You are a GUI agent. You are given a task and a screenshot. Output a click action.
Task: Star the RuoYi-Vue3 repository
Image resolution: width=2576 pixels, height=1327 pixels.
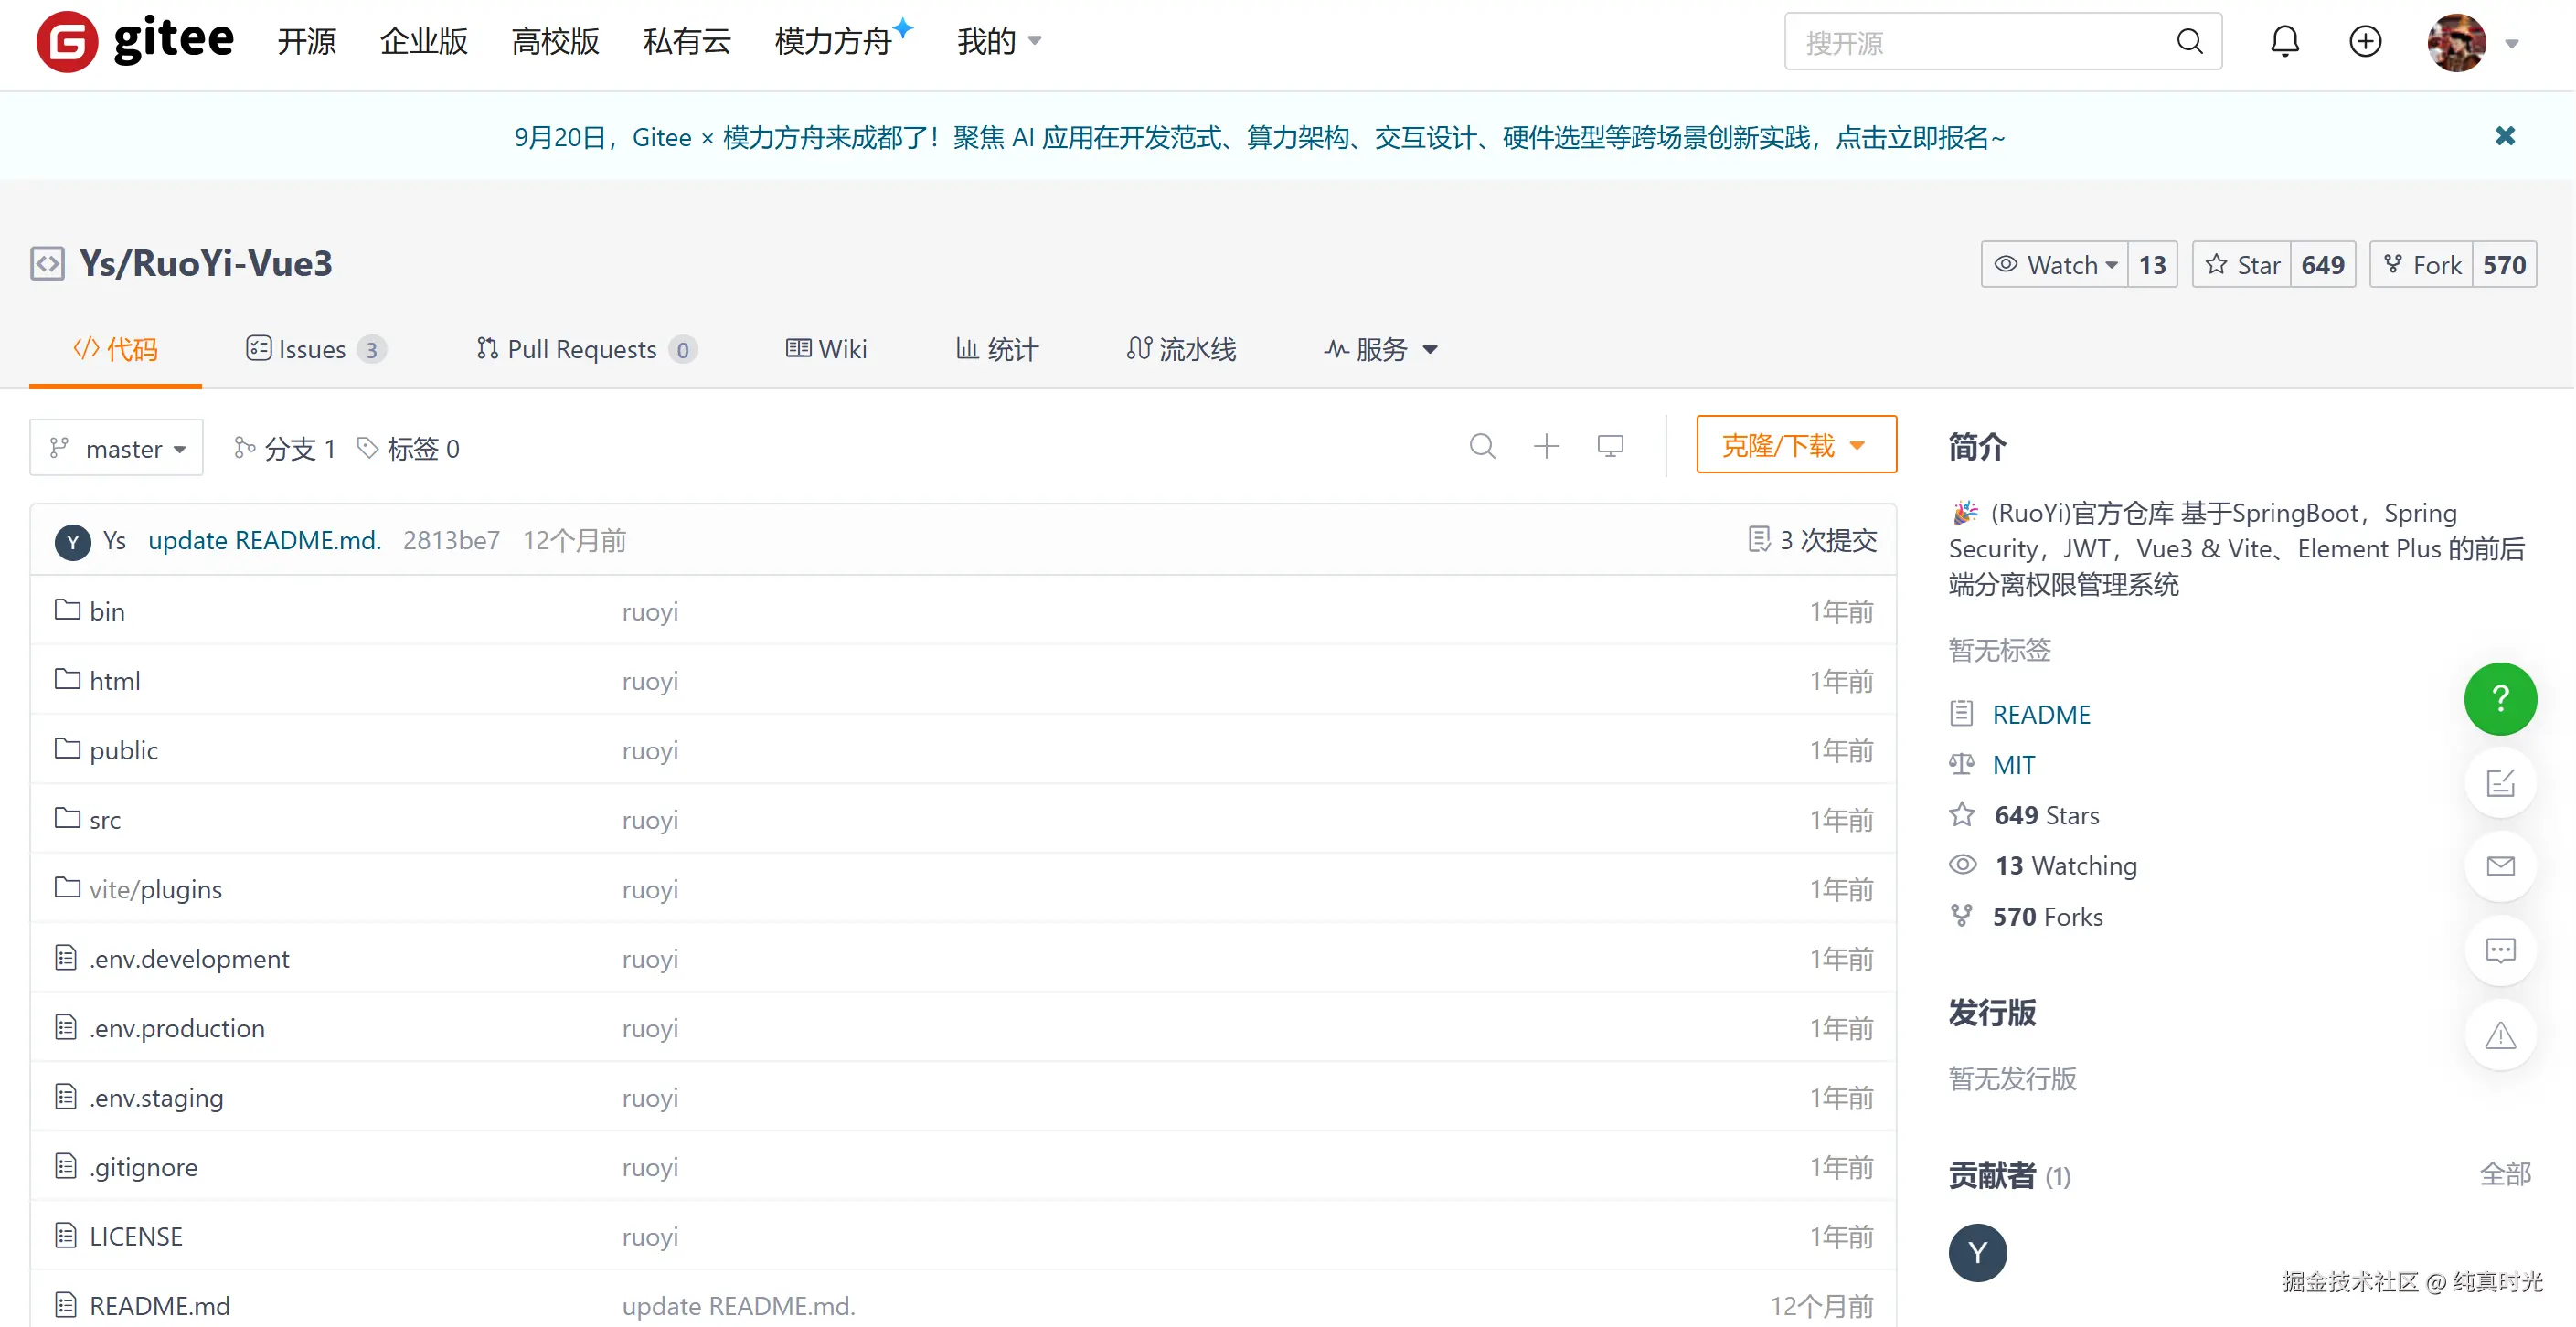(x=2241, y=265)
